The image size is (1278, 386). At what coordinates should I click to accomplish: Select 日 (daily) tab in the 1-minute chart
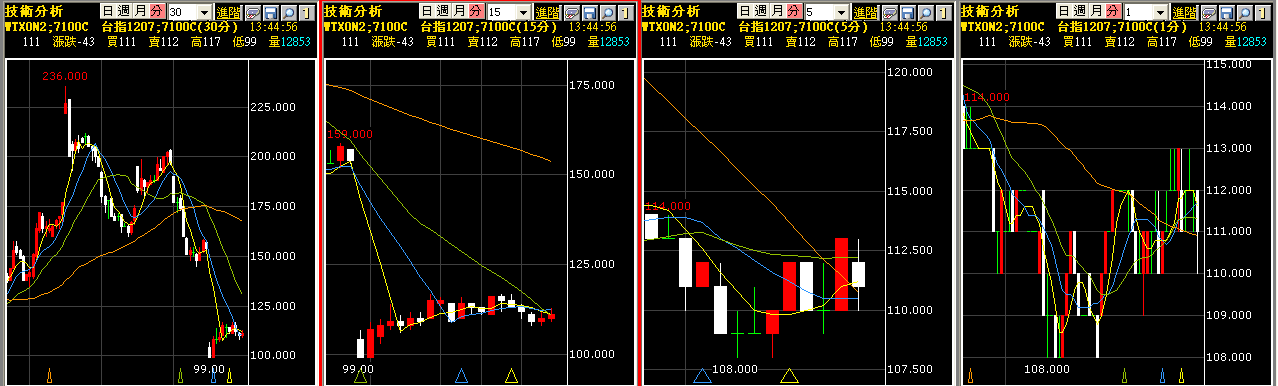1065,11
